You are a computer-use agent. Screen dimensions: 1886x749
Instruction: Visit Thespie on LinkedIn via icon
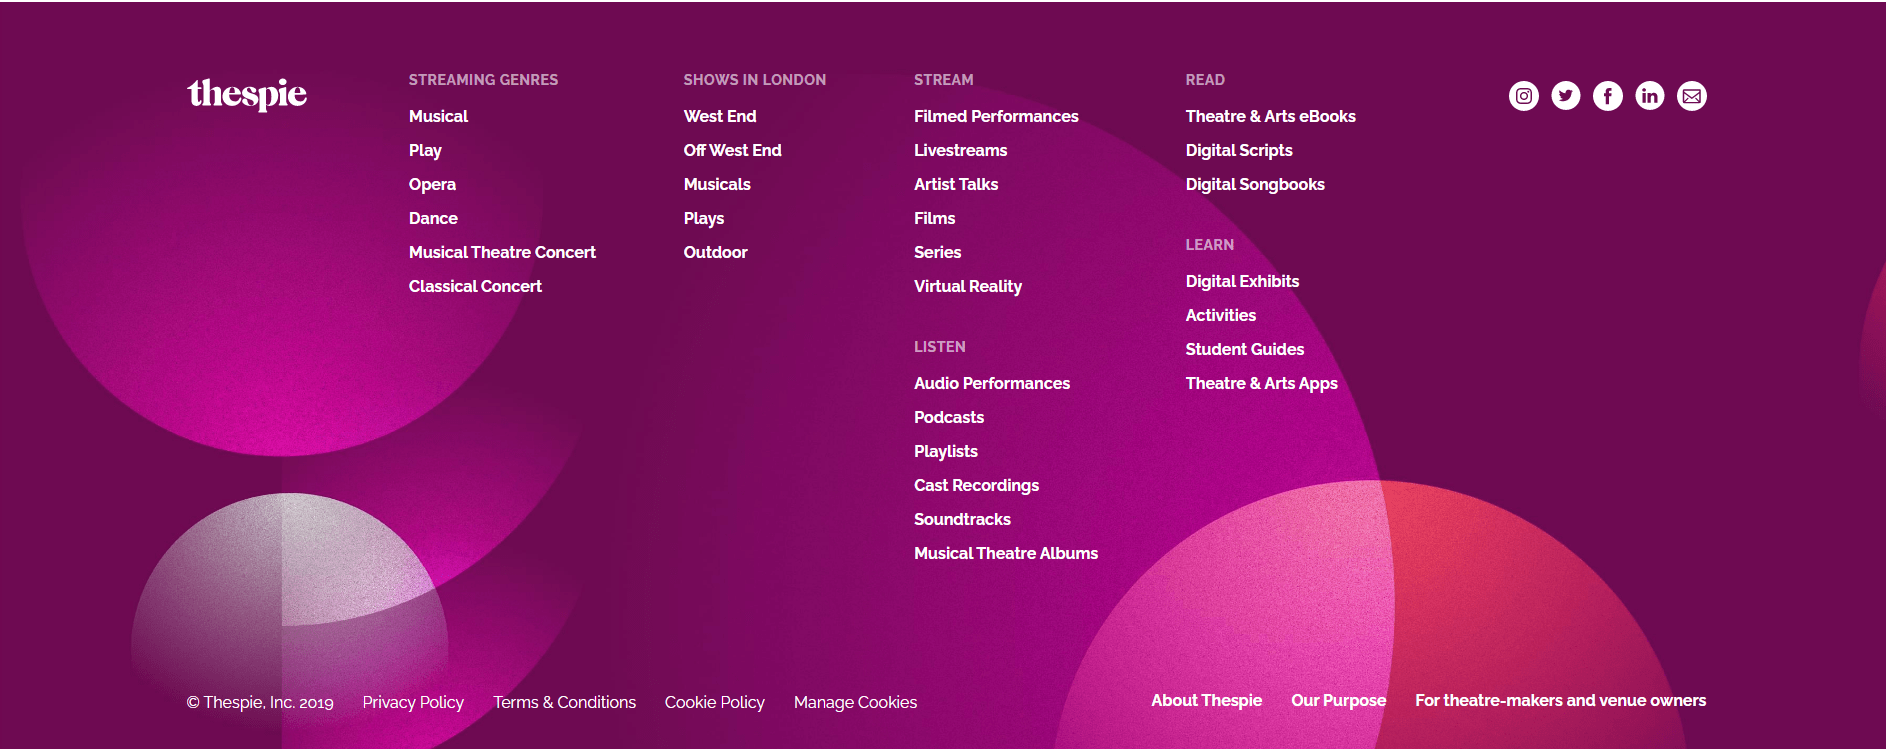point(1649,96)
